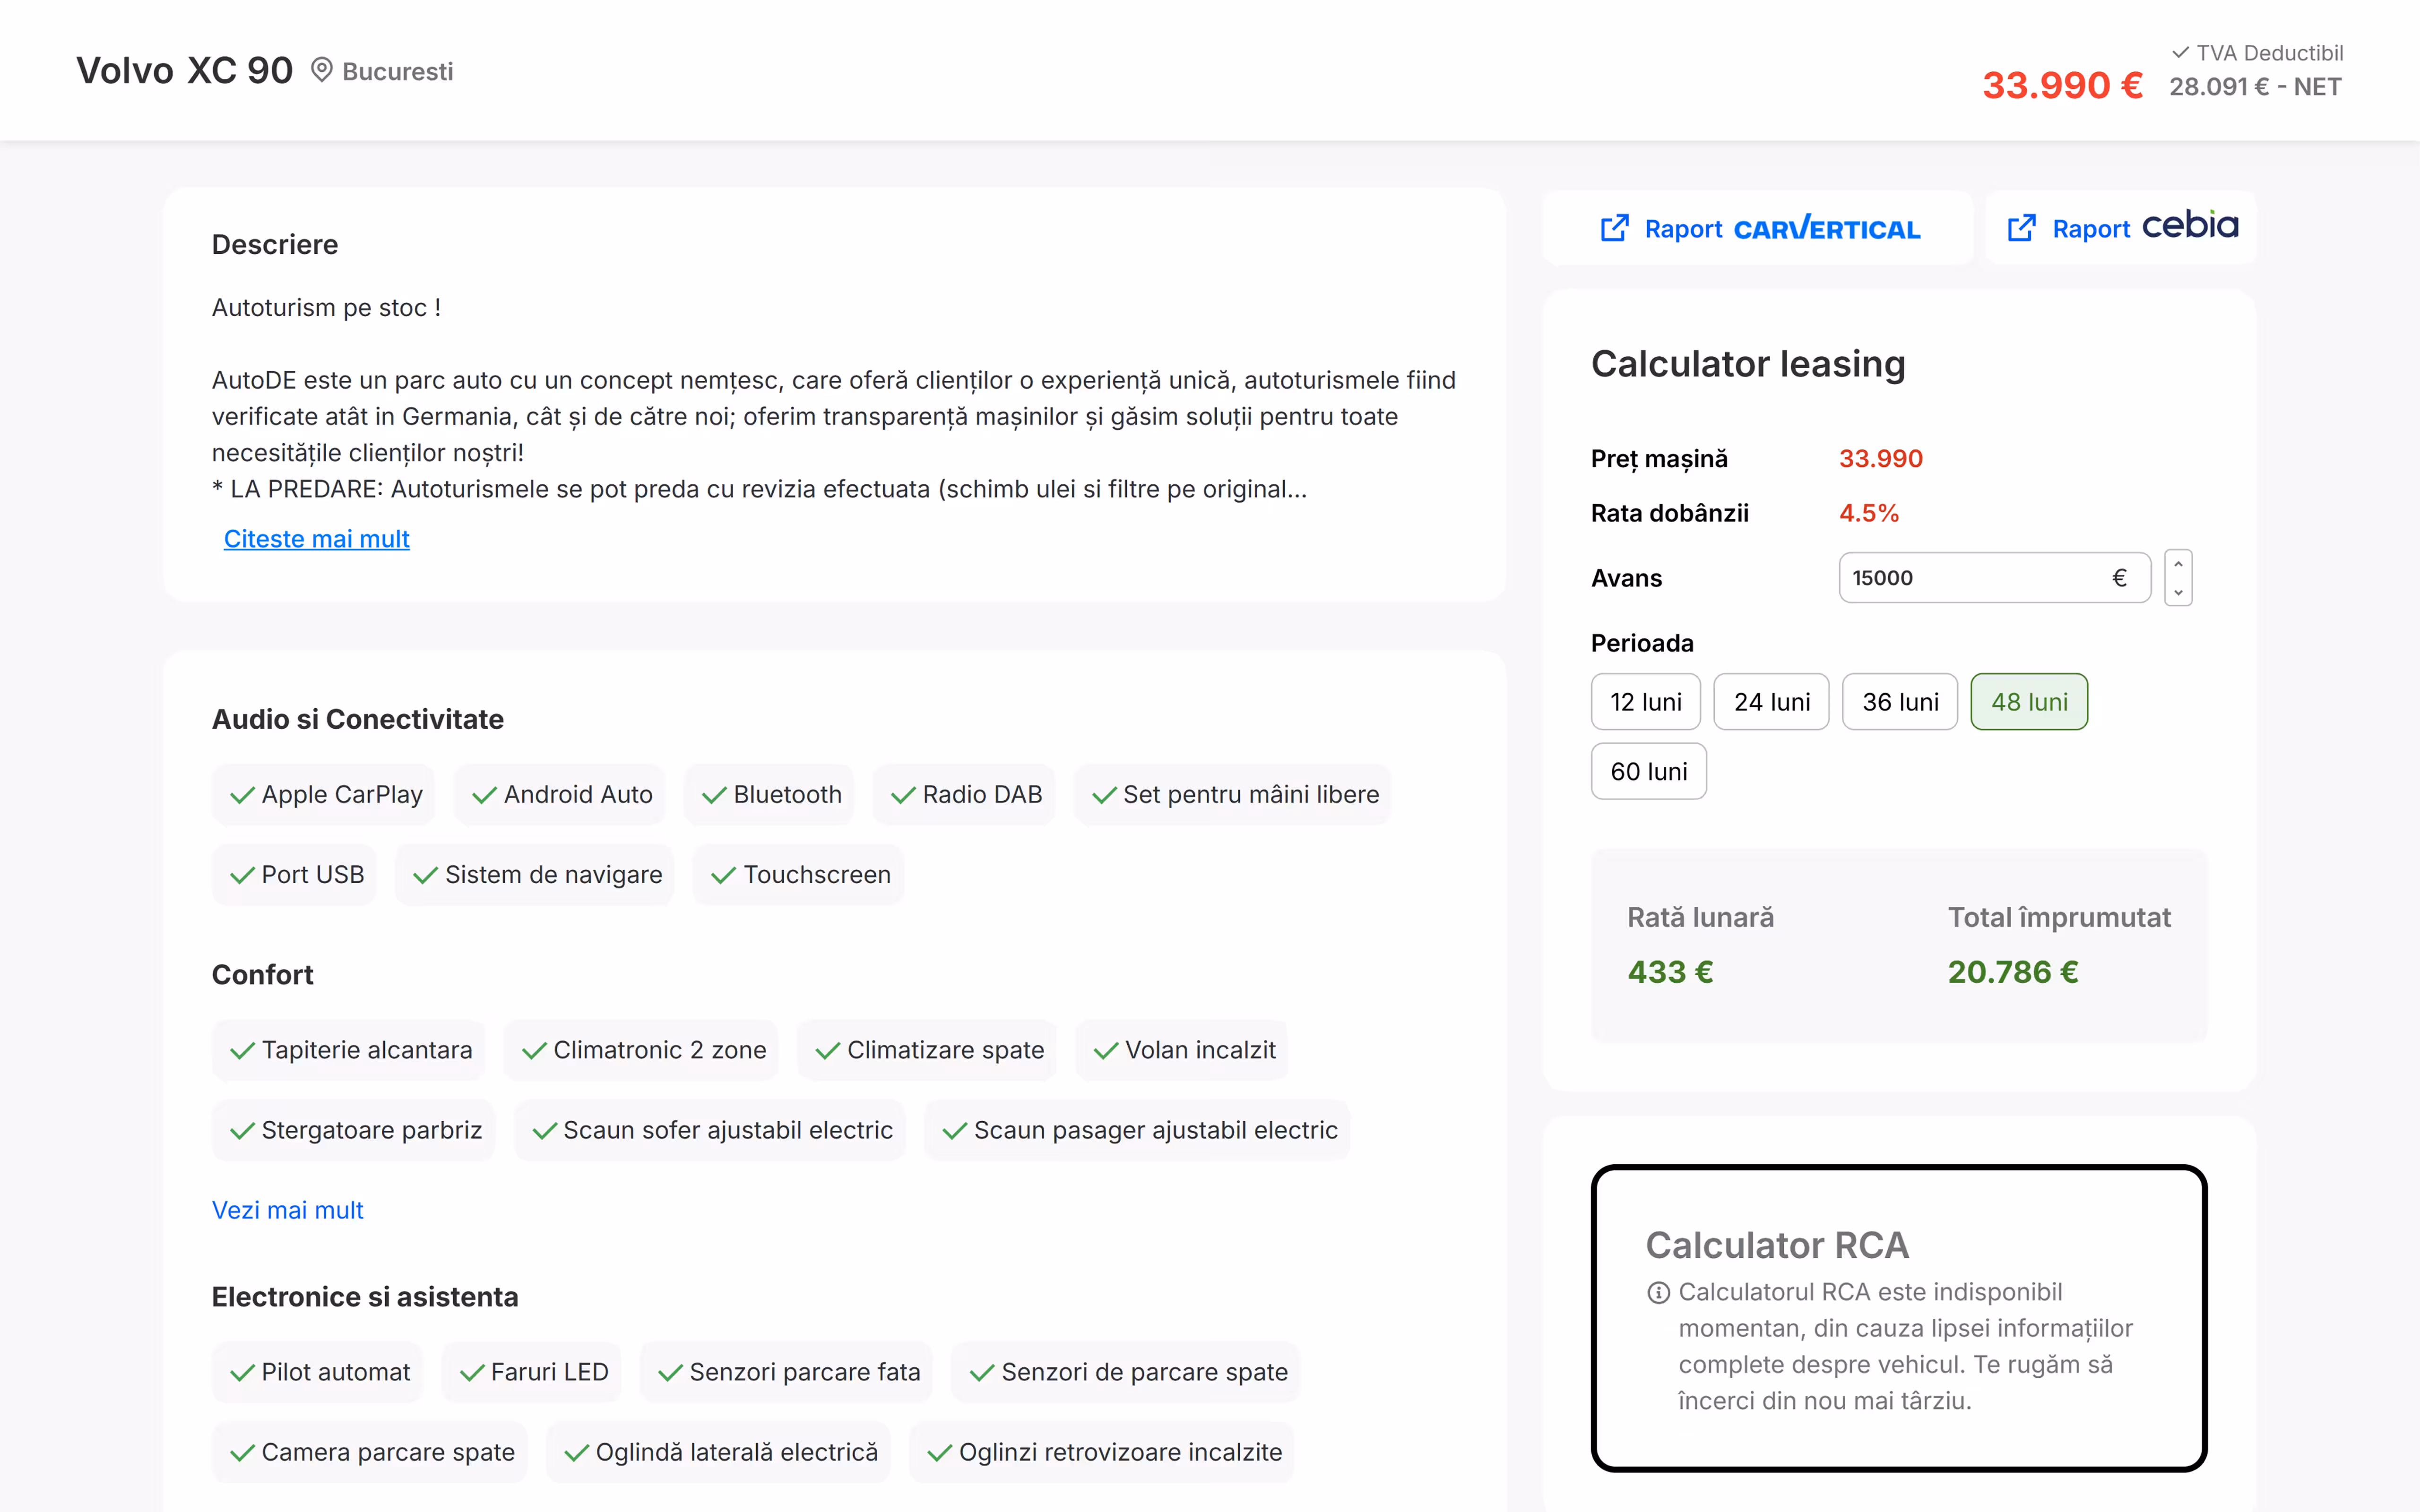Click the Climatizare spate chip

[x=927, y=1050]
